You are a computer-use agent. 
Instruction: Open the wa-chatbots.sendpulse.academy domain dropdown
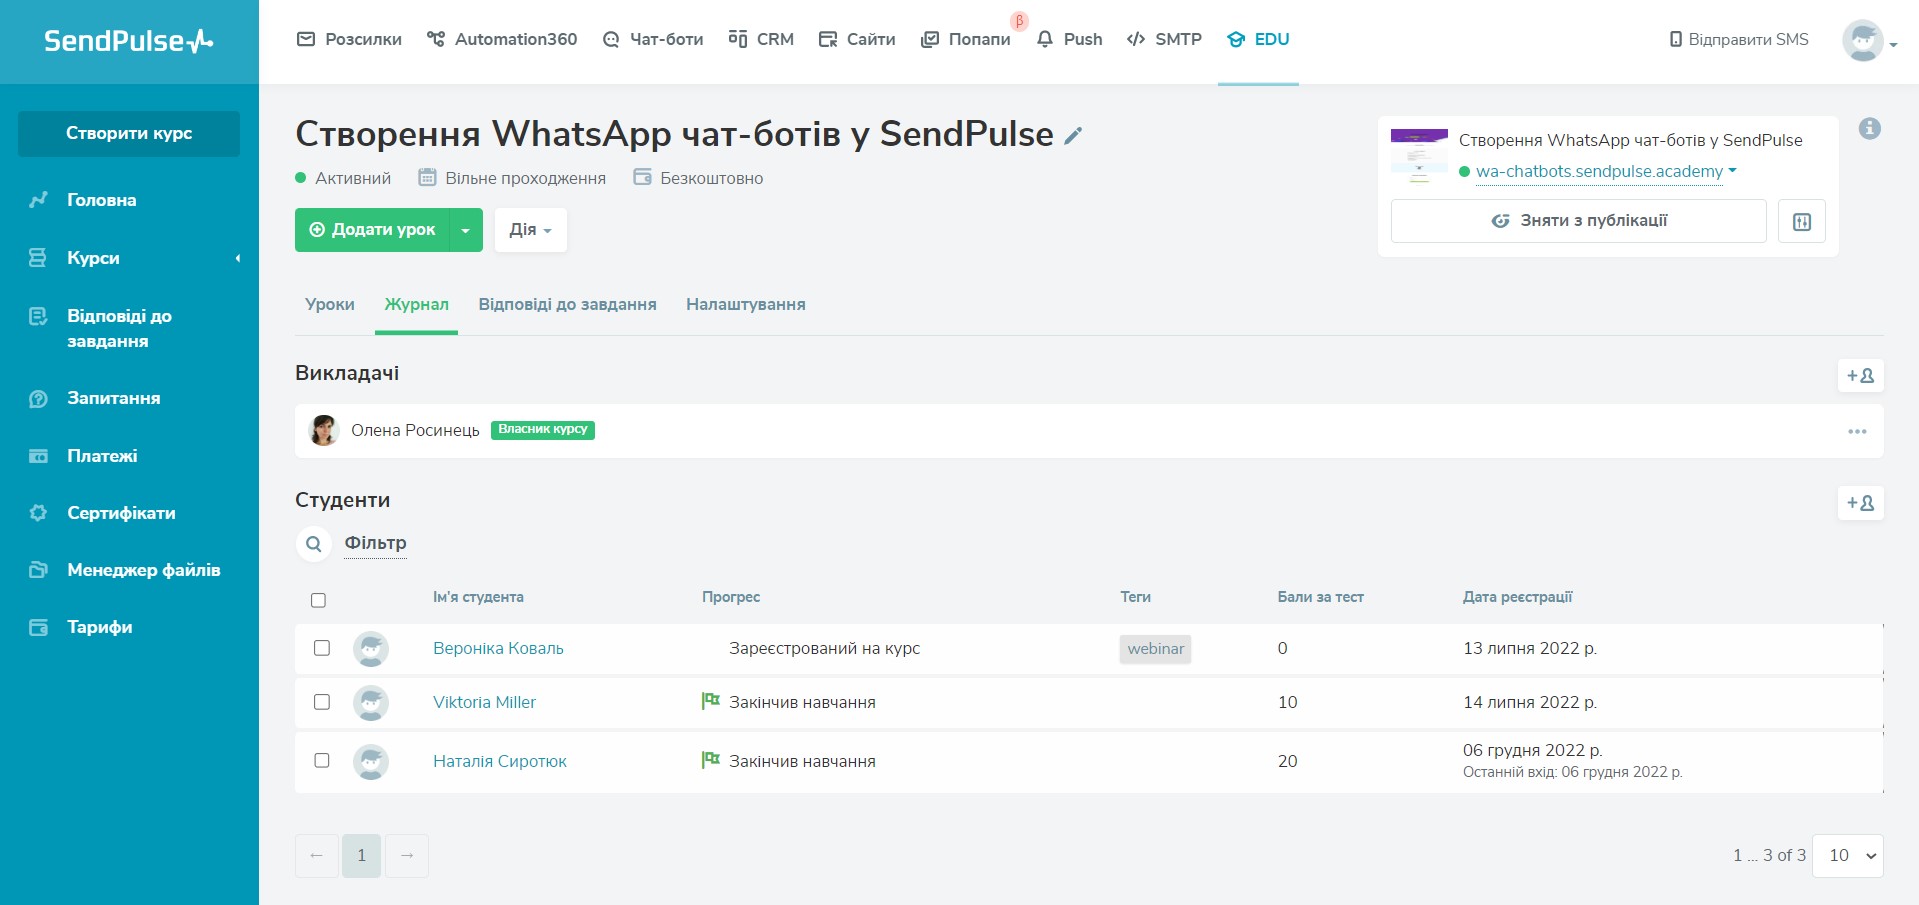(x=1606, y=171)
